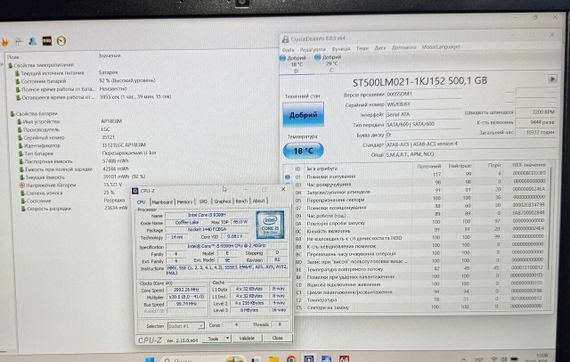
Task: Open the Memory tab in CPU-Z
Action: pyautogui.click(x=185, y=202)
